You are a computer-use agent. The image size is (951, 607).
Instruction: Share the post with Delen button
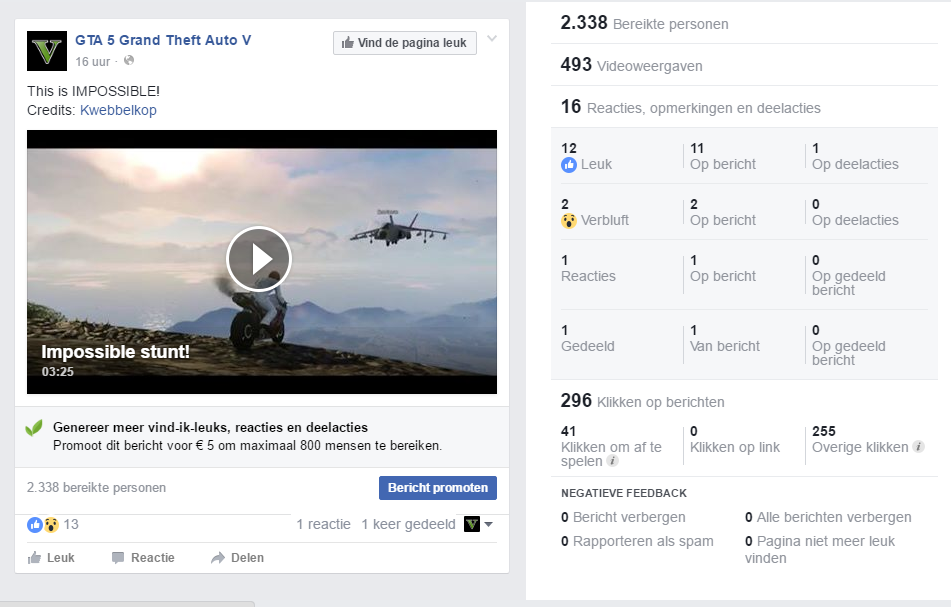coord(237,558)
